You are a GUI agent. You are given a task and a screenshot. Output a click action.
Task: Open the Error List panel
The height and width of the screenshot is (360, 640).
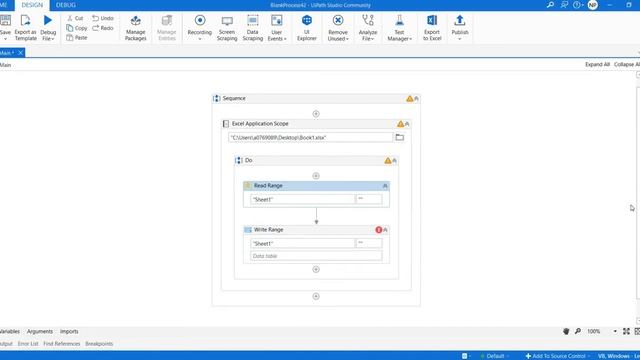click(x=28, y=344)
